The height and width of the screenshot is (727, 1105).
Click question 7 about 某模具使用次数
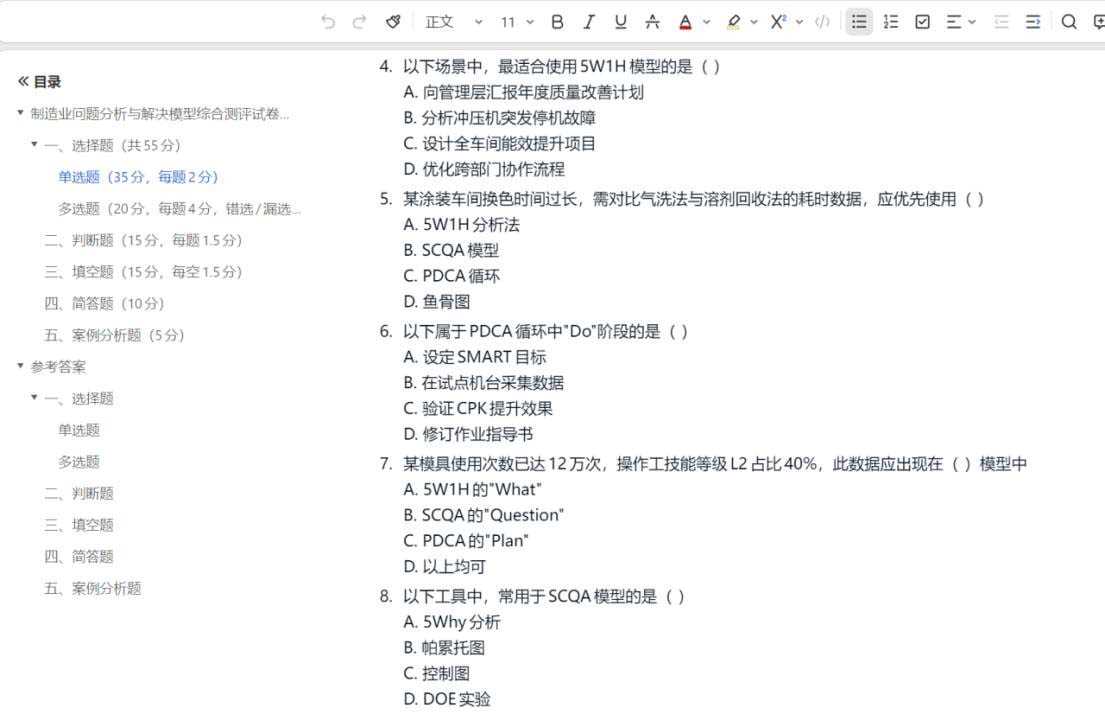[715, 464]
